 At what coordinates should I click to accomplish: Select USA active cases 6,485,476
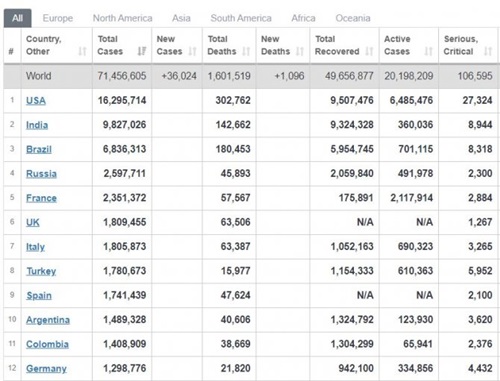411,100
